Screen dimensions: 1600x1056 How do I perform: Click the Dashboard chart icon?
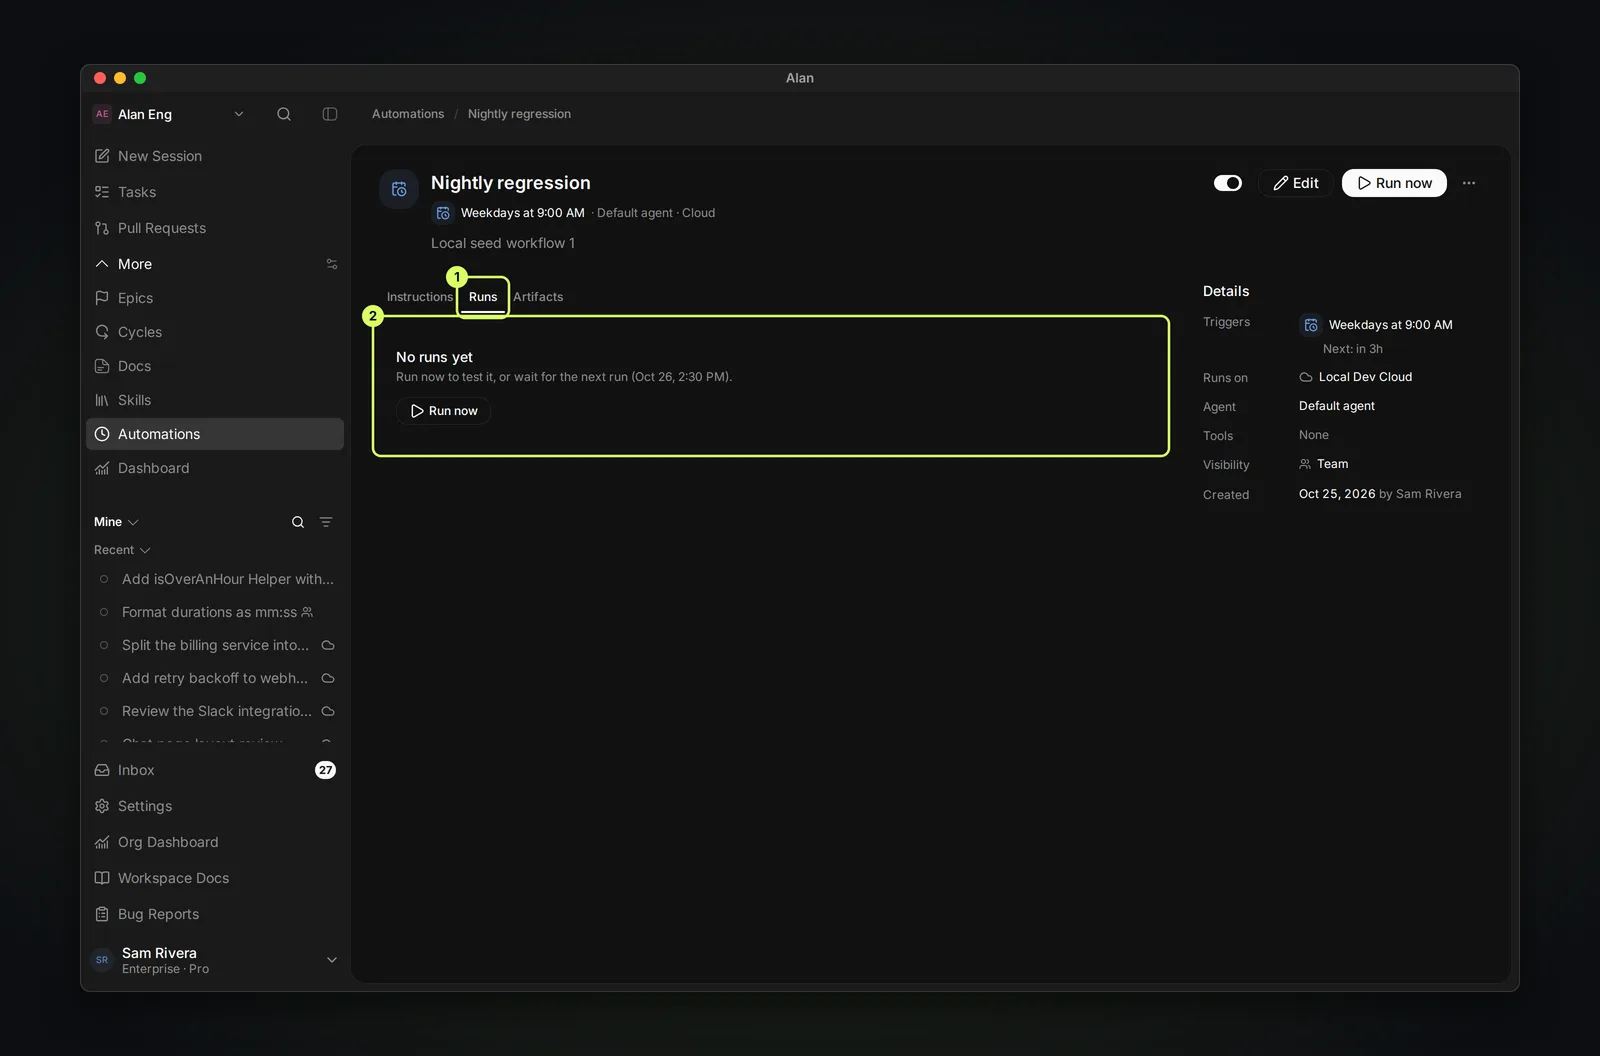102,468
